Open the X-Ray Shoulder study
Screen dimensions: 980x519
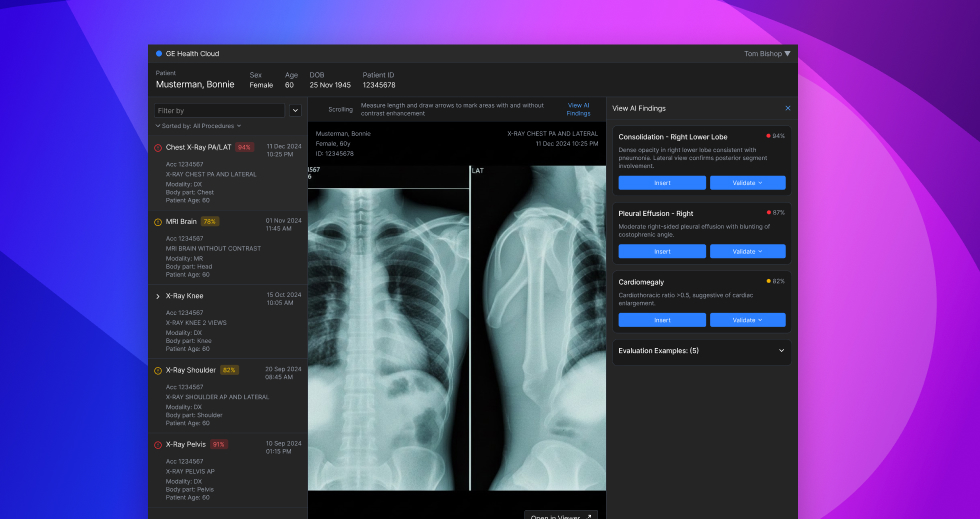pyautogui.click(x=191, y=370)
